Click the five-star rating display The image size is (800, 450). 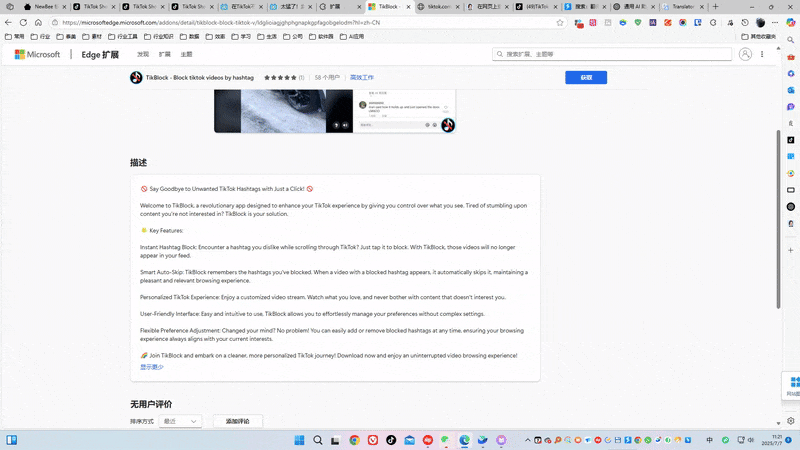tap(280, 78)
